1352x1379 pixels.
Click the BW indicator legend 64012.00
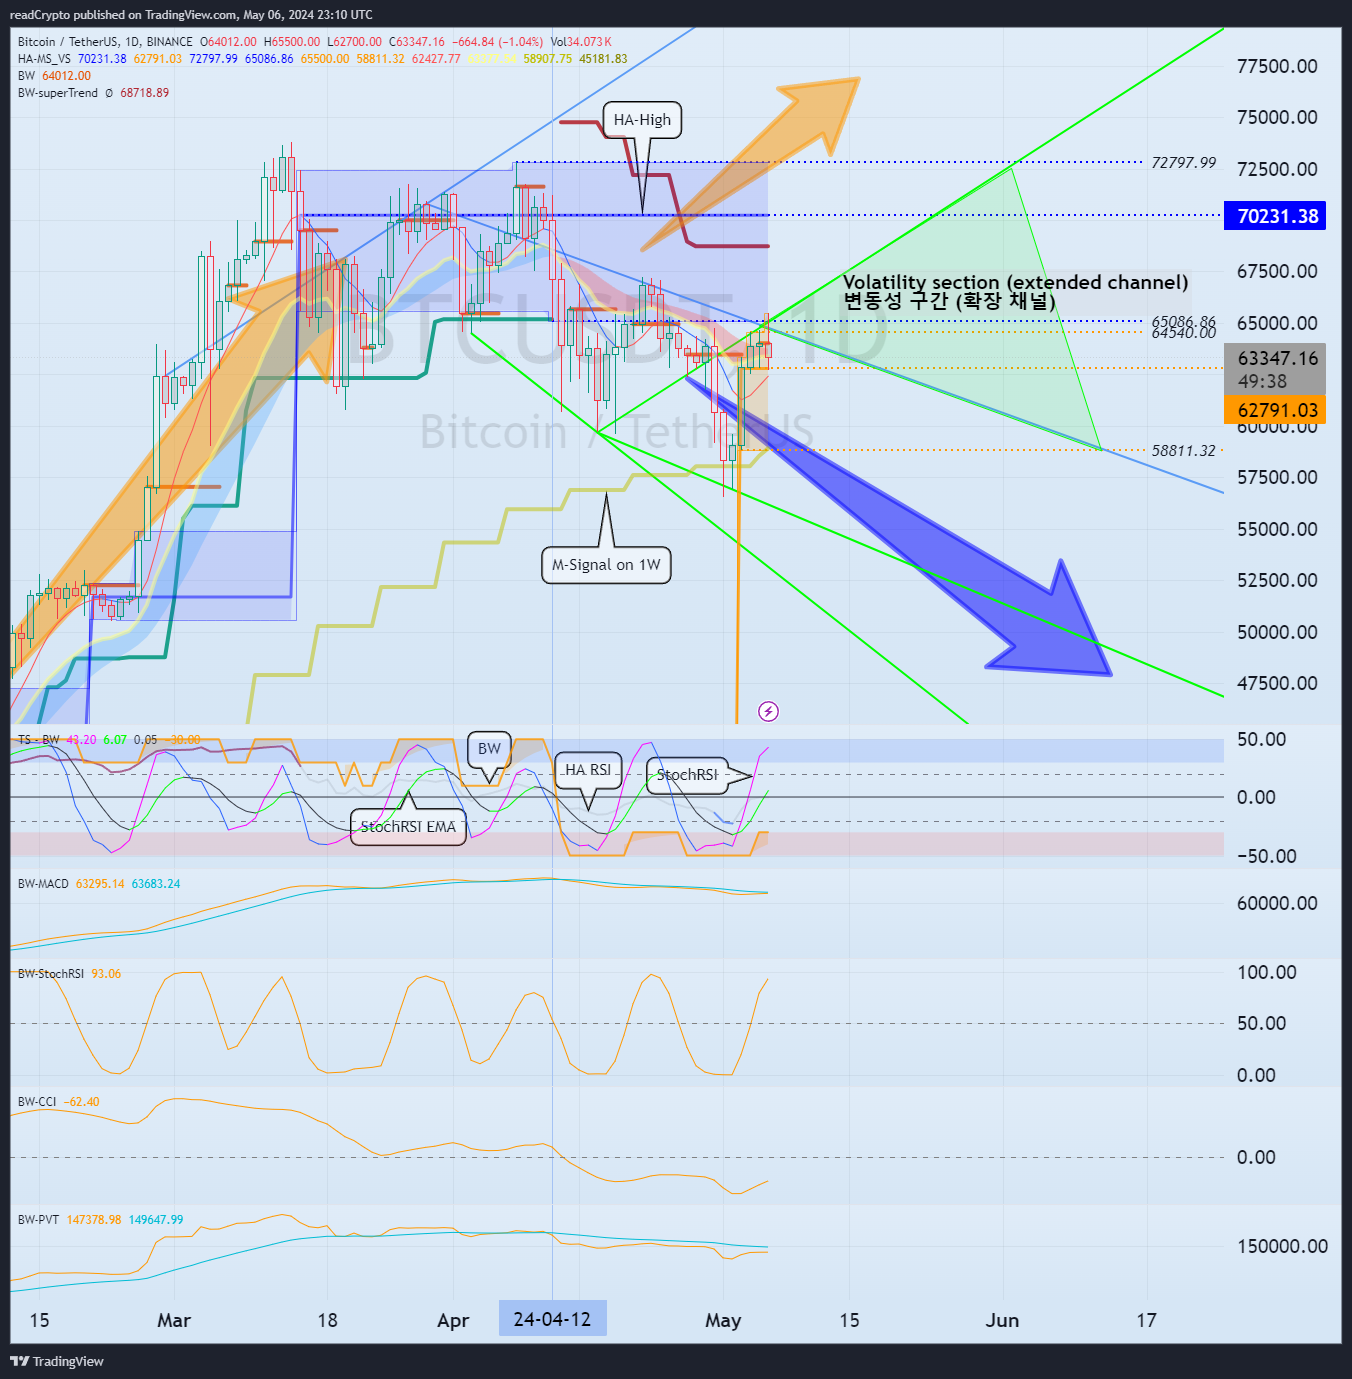pos(54,76)
